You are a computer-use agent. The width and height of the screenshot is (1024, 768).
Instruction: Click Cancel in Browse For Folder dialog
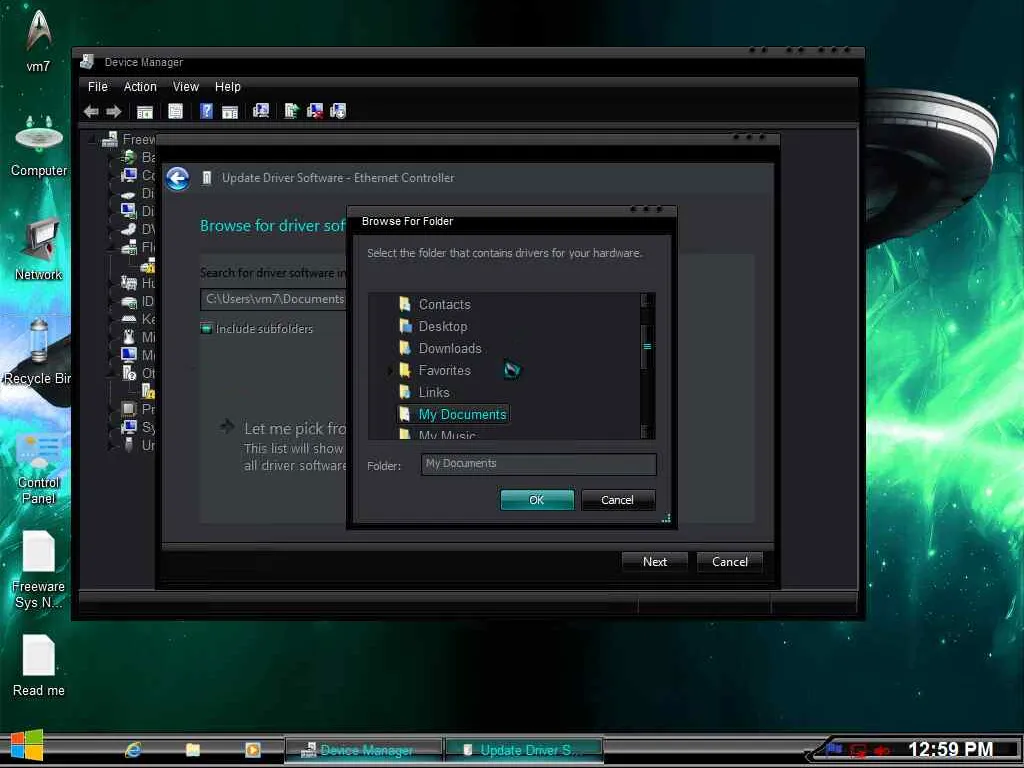617,500
